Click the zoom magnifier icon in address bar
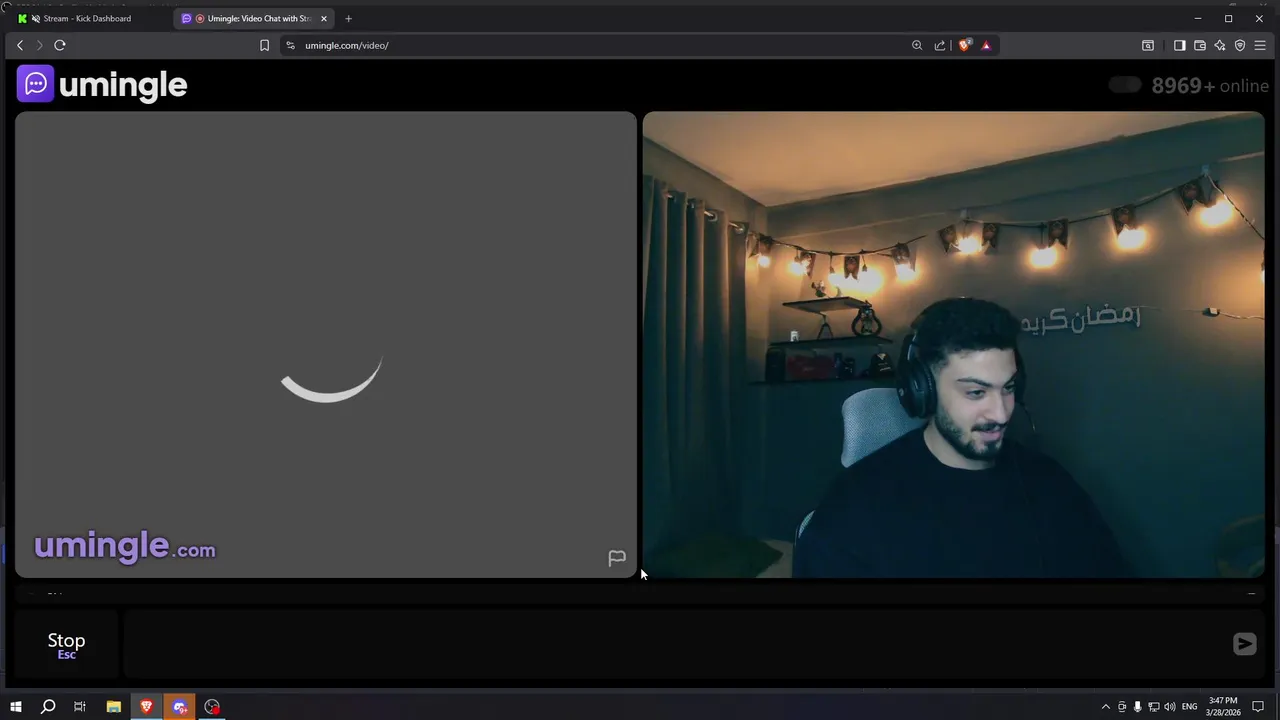The image size is (1280, 720). click(x=917, y=45)
